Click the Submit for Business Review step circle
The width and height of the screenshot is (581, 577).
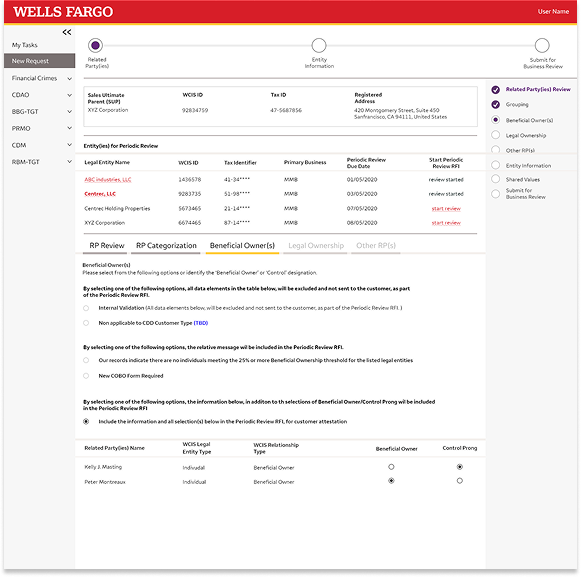(x=542, y=45)
